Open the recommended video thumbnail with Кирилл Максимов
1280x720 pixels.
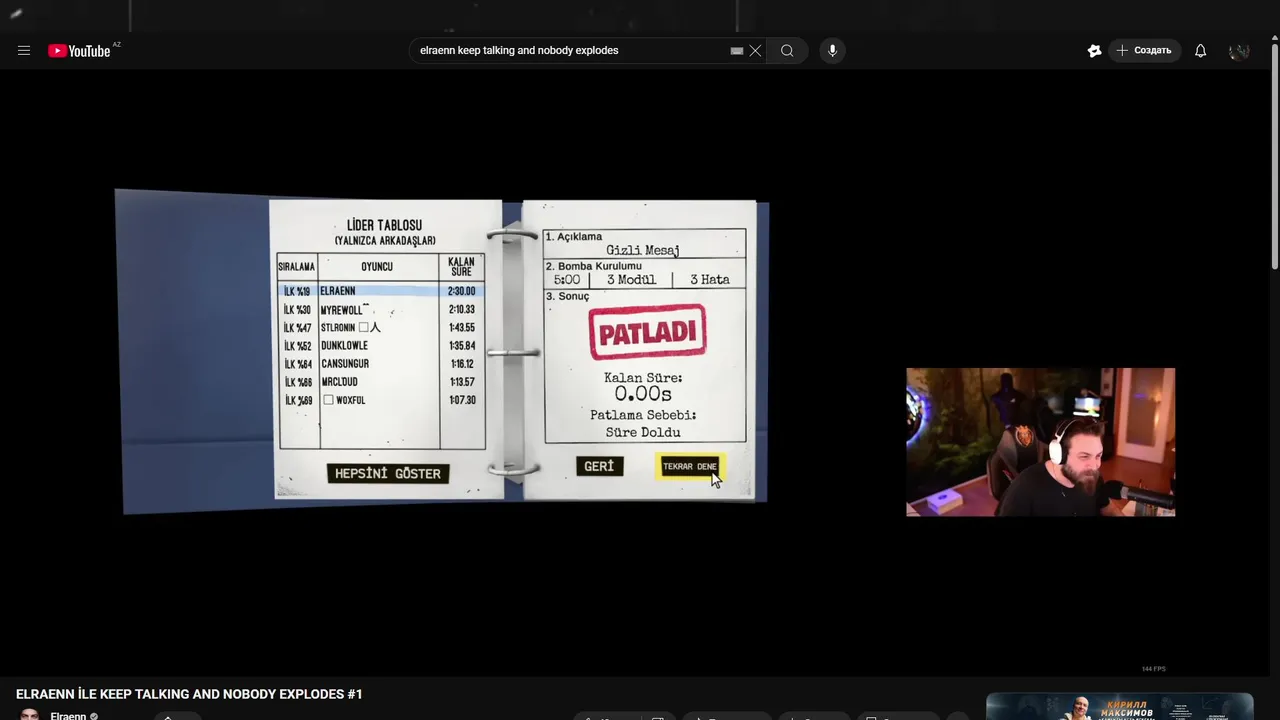tap(1120, 706)
